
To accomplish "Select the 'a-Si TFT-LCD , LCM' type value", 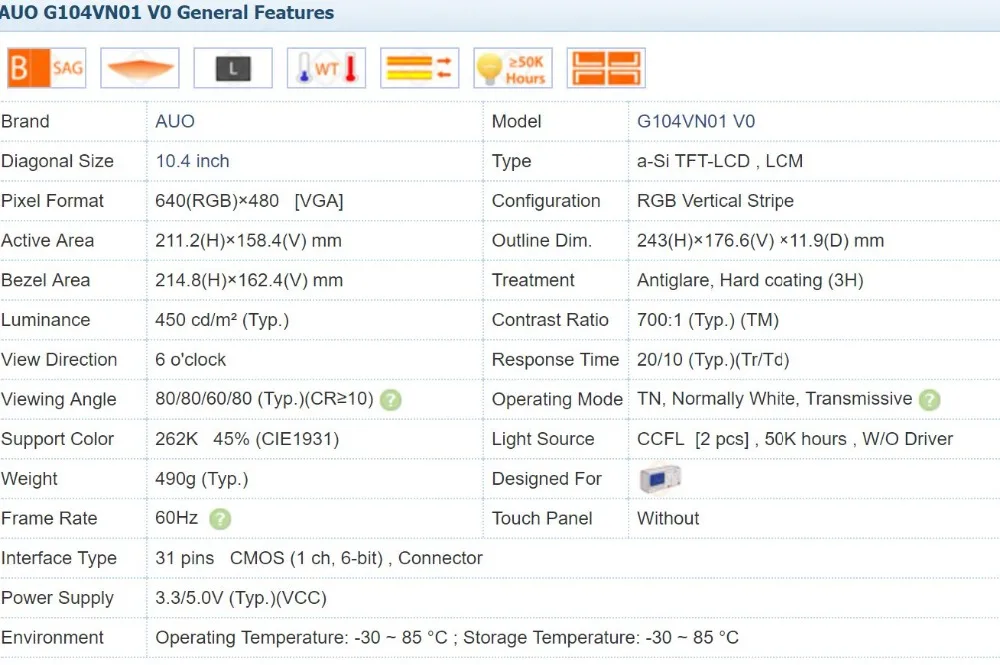I will click(x=719, y=161).
